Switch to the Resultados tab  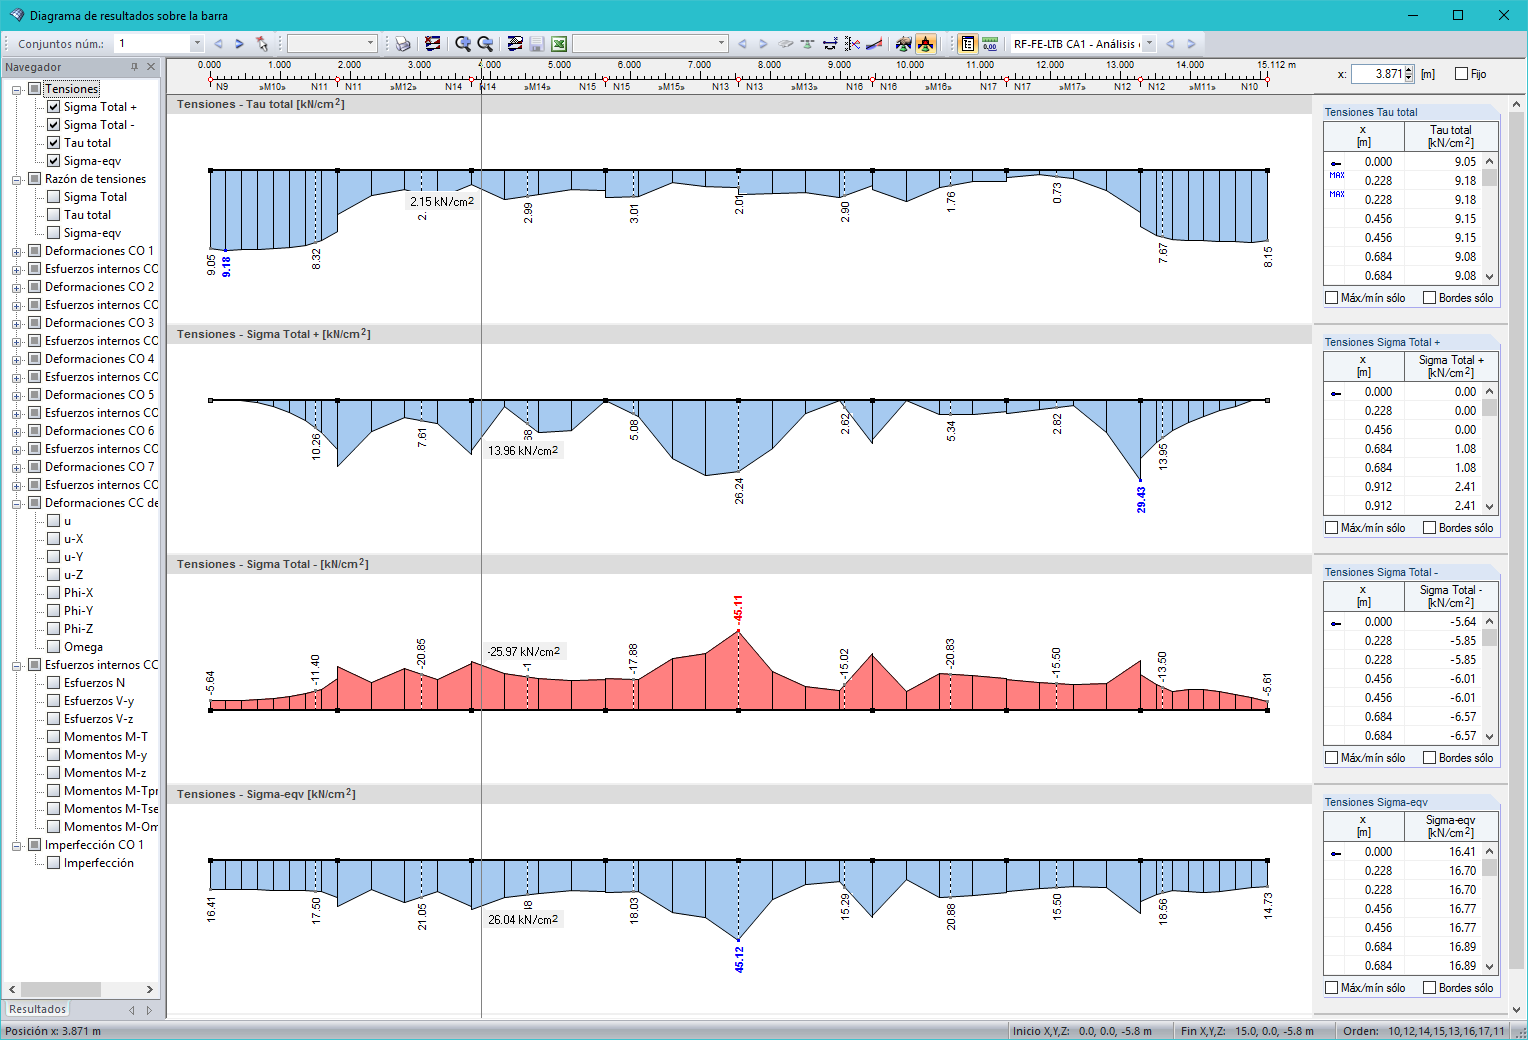(38, 1010)
